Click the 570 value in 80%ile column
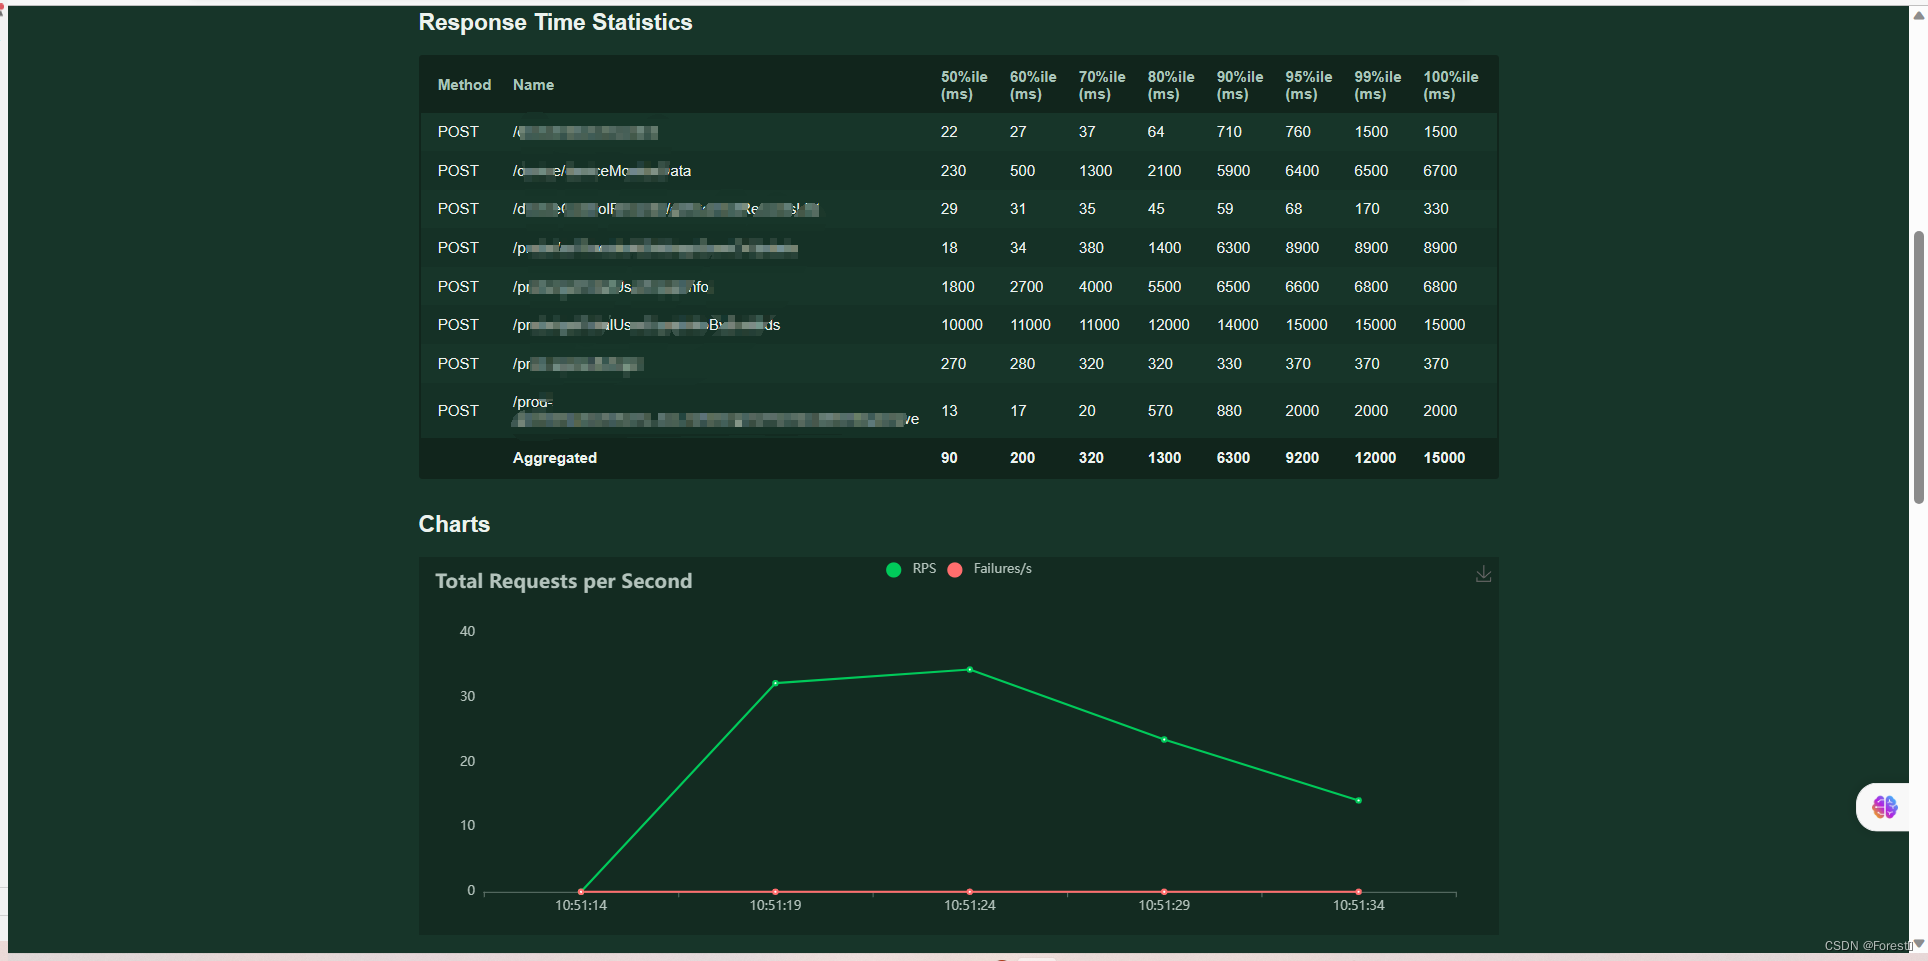The height and width of the screenshot is (961, 1928). 1160,411
